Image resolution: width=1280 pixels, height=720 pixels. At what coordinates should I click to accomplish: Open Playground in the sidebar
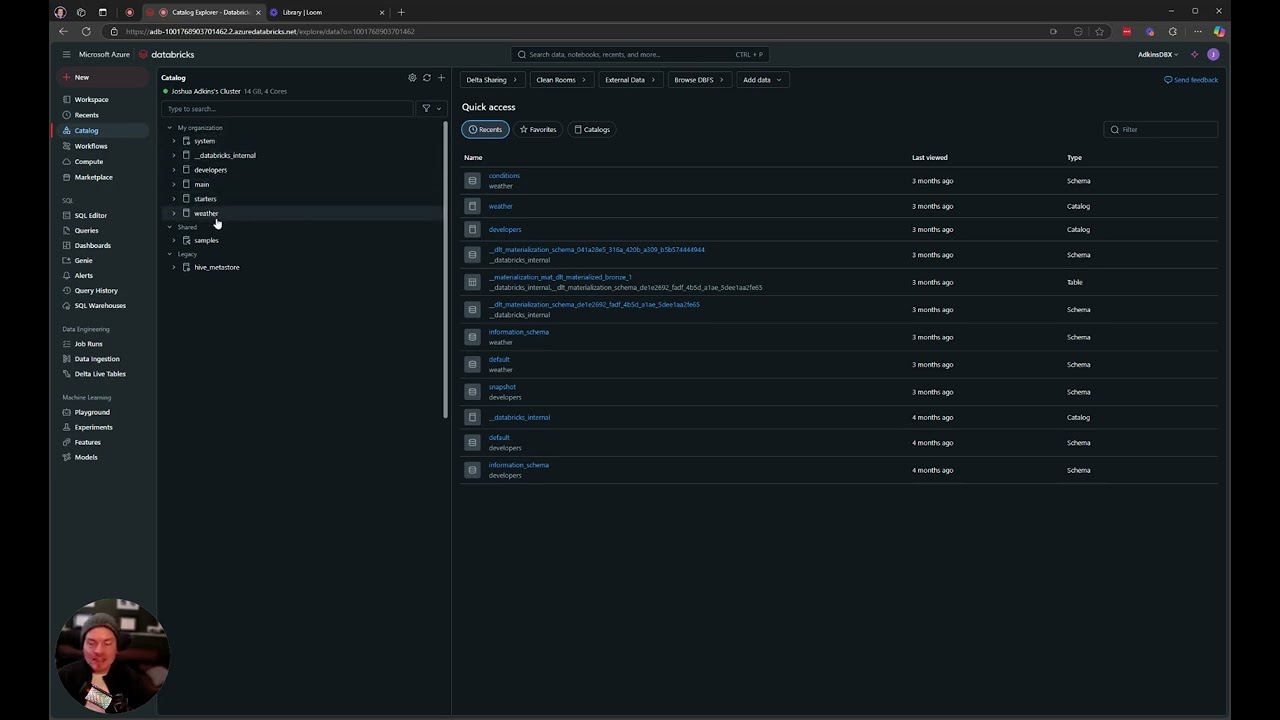[92, 412]
